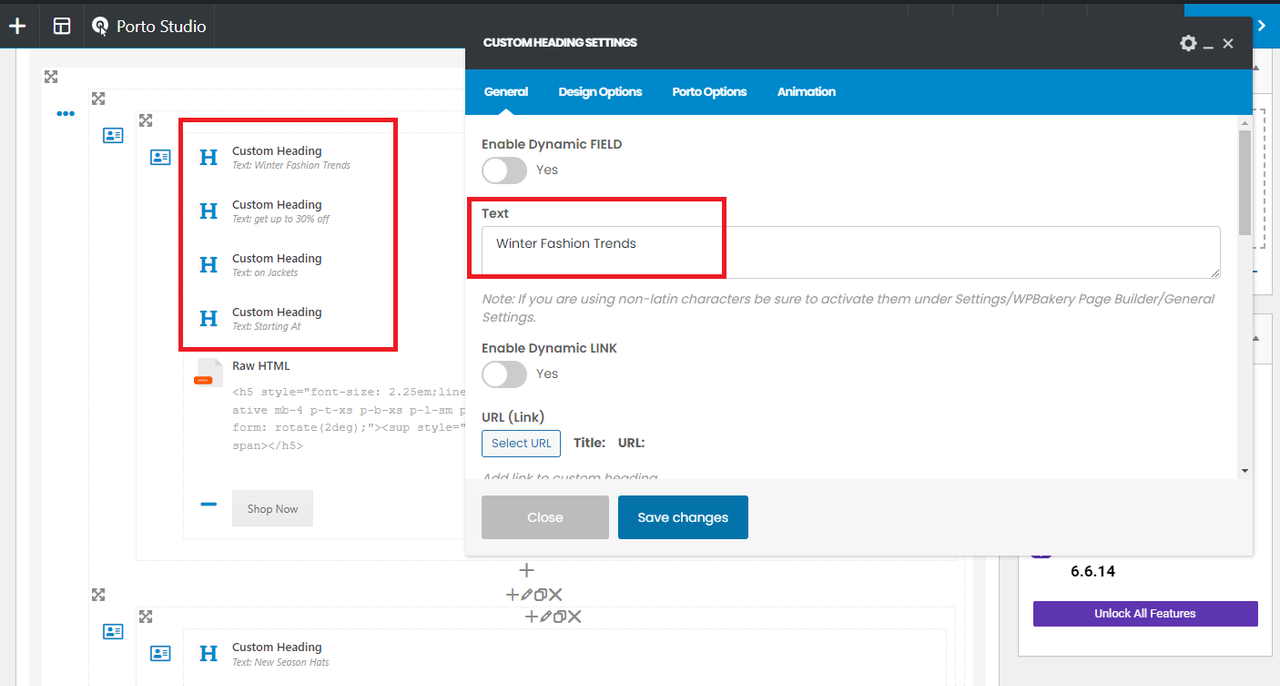
Task: Click the column card icon beside Winter Fashion Trends heading
Action: pyautogui.click(x=160, y=157)
